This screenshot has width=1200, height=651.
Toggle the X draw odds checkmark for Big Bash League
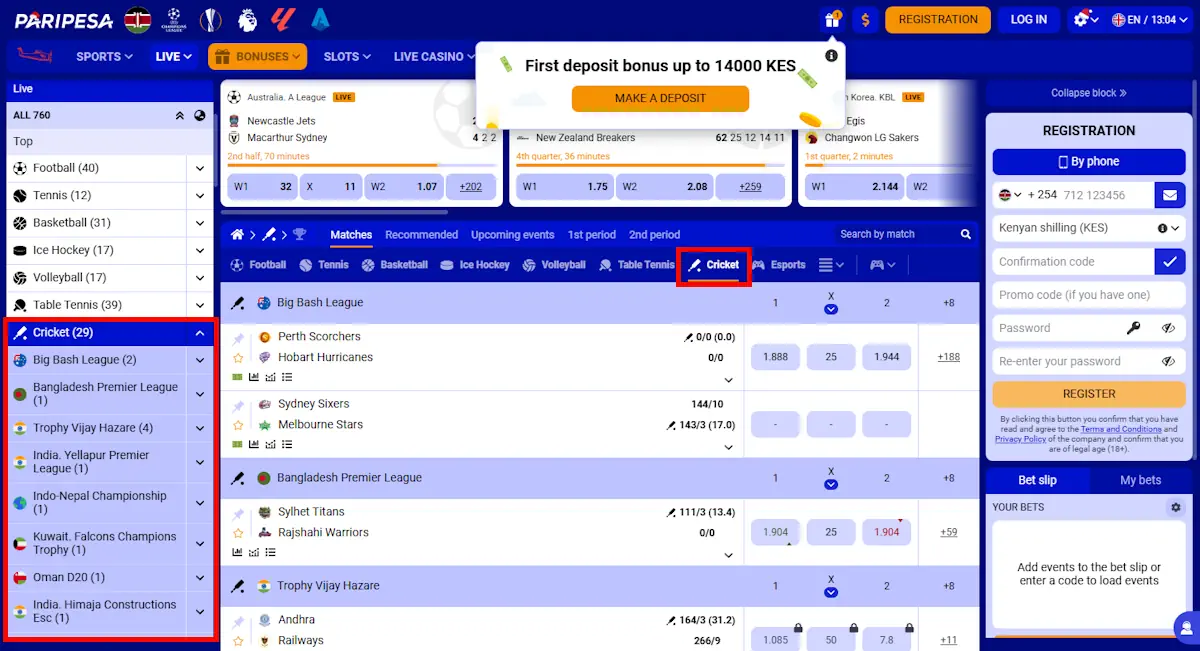coord(831,310)
